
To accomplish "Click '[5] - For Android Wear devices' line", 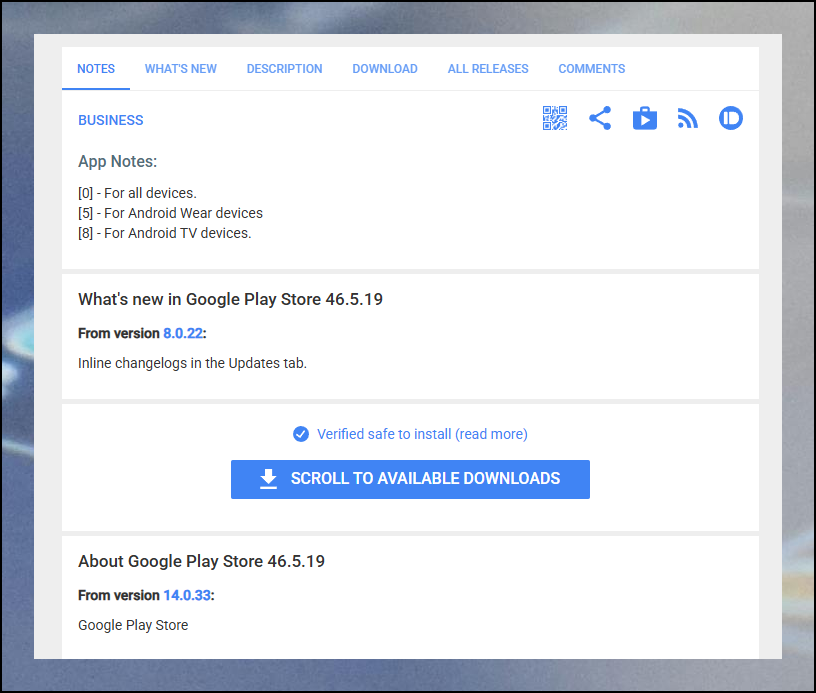I will click(x=170, y=213).
